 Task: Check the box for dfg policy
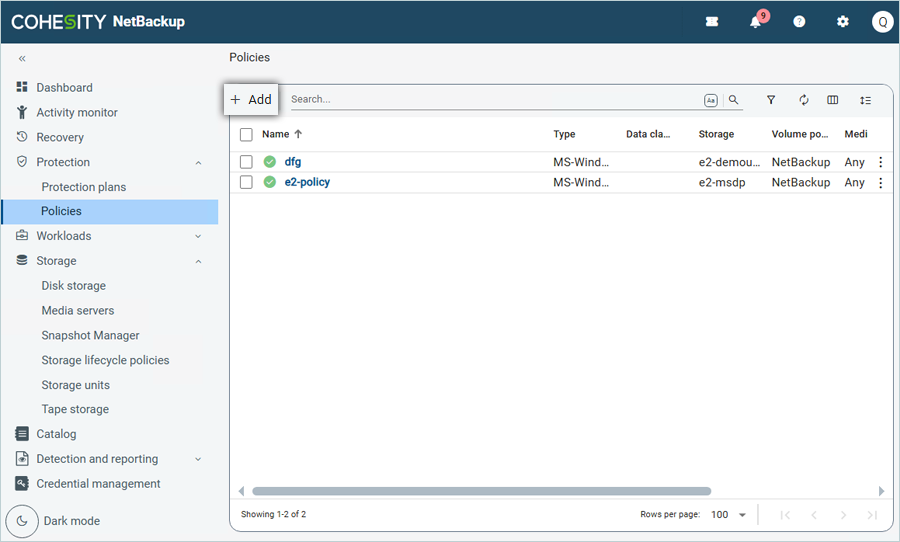[x=246, y=162]
